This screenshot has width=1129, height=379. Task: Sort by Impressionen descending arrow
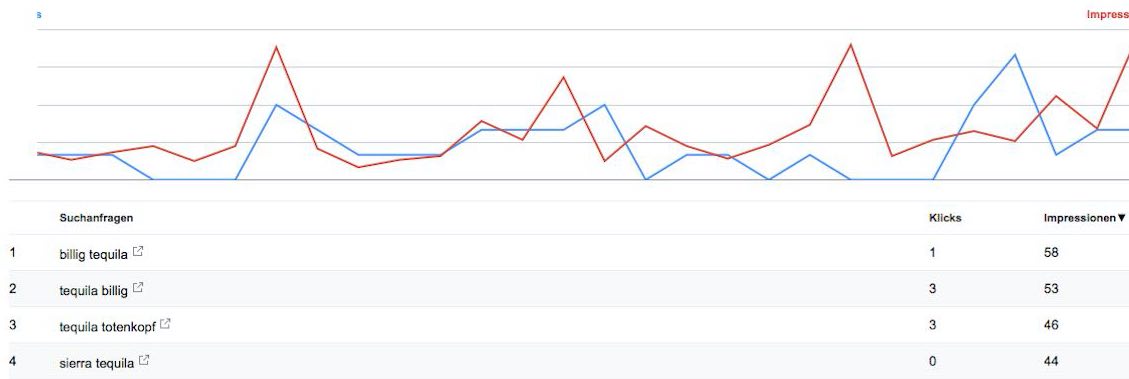pyautogui.click(x=1120, y=218)
